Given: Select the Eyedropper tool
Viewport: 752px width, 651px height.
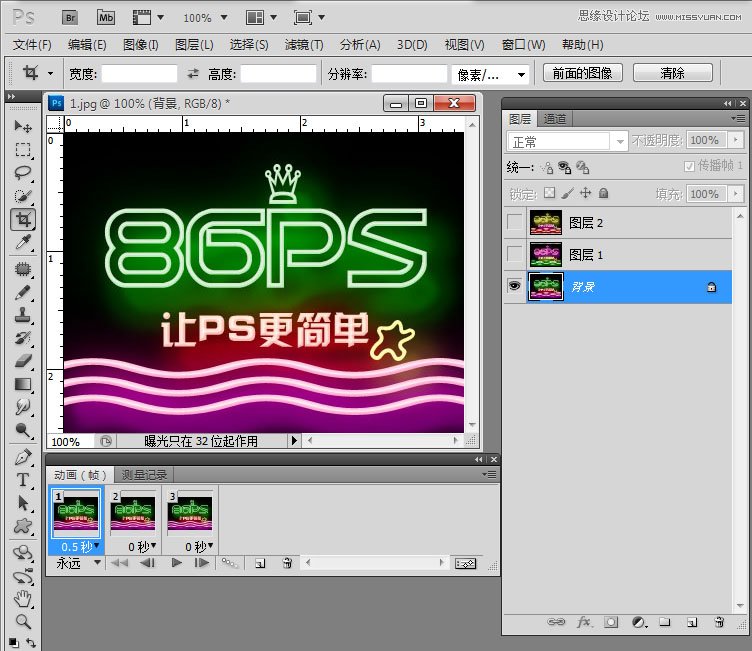Looking at the screenshot, I should coord(22,242).
